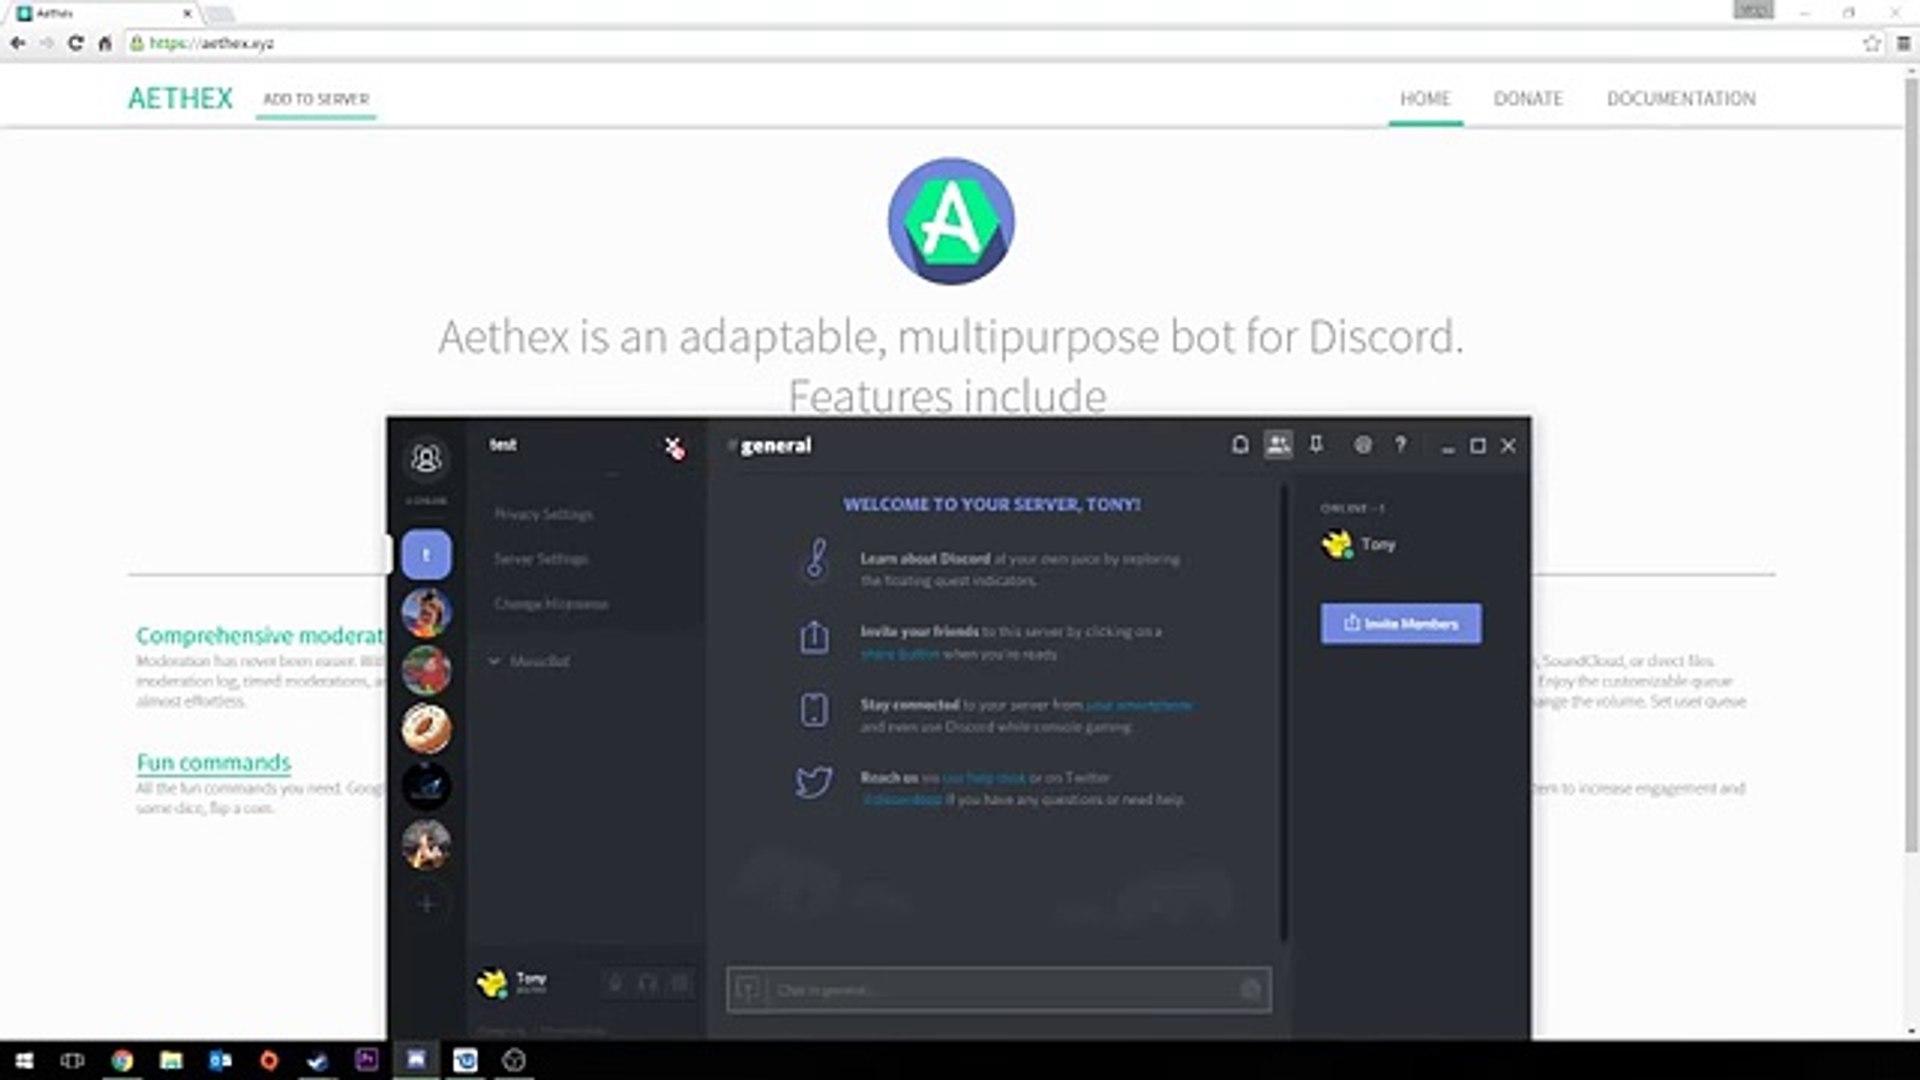
Task: Reload the Aethex page in browser
Action: pos(75,43)
